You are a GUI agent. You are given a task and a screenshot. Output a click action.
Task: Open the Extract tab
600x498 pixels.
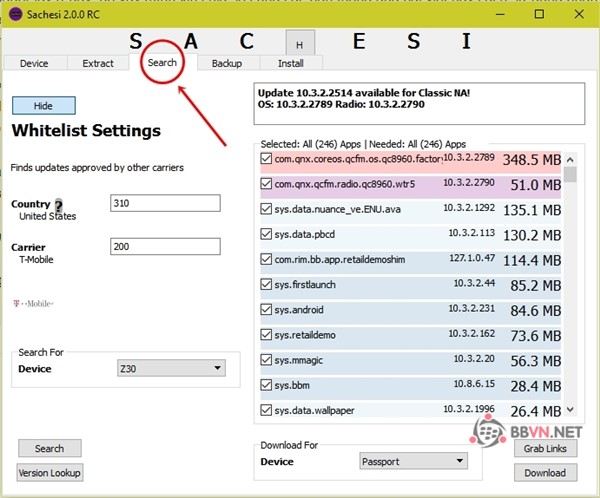pos(98,64)
